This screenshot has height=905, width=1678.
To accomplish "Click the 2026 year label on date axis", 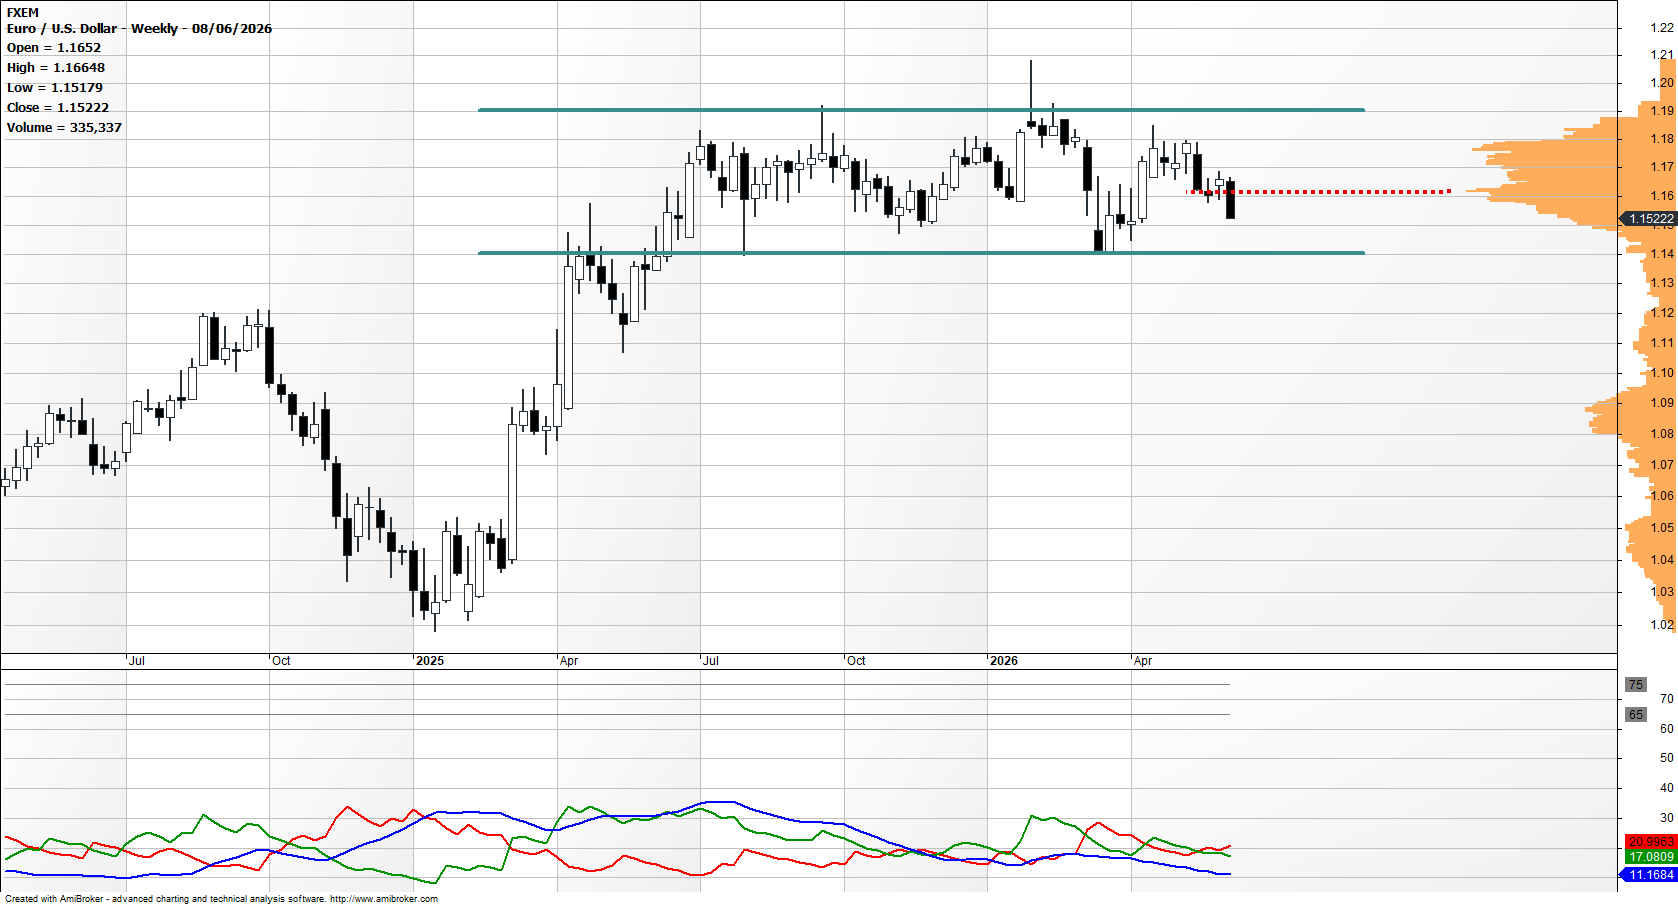I will [1004, 661].
